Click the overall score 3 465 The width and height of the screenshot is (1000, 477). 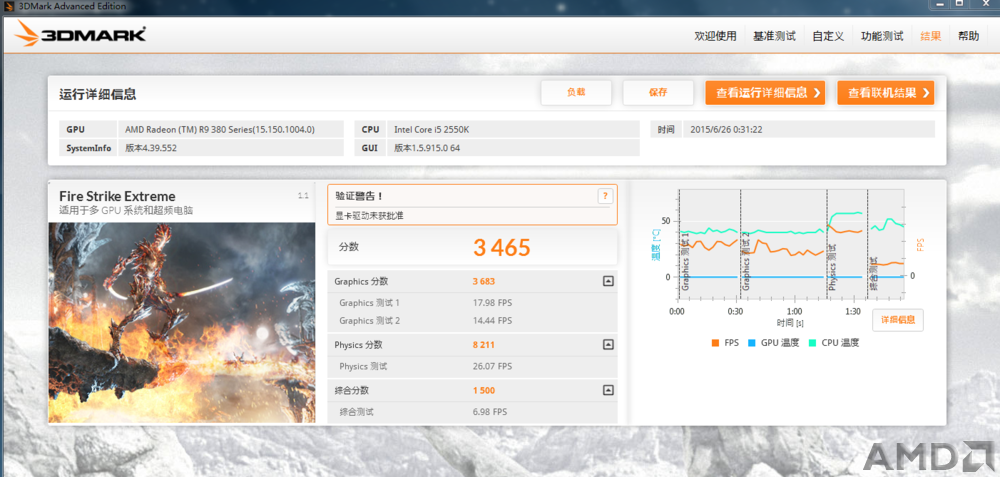click(x=501, y=247)
